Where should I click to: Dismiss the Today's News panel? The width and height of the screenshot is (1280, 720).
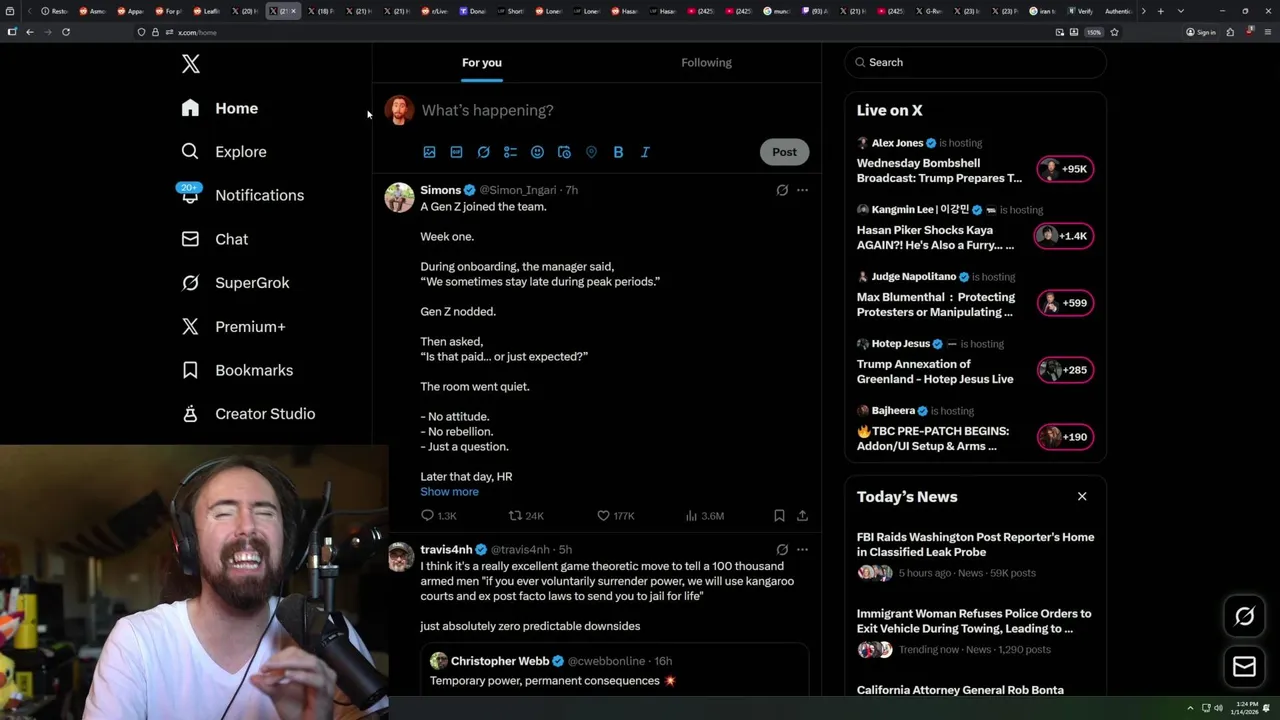point(1082,496)
